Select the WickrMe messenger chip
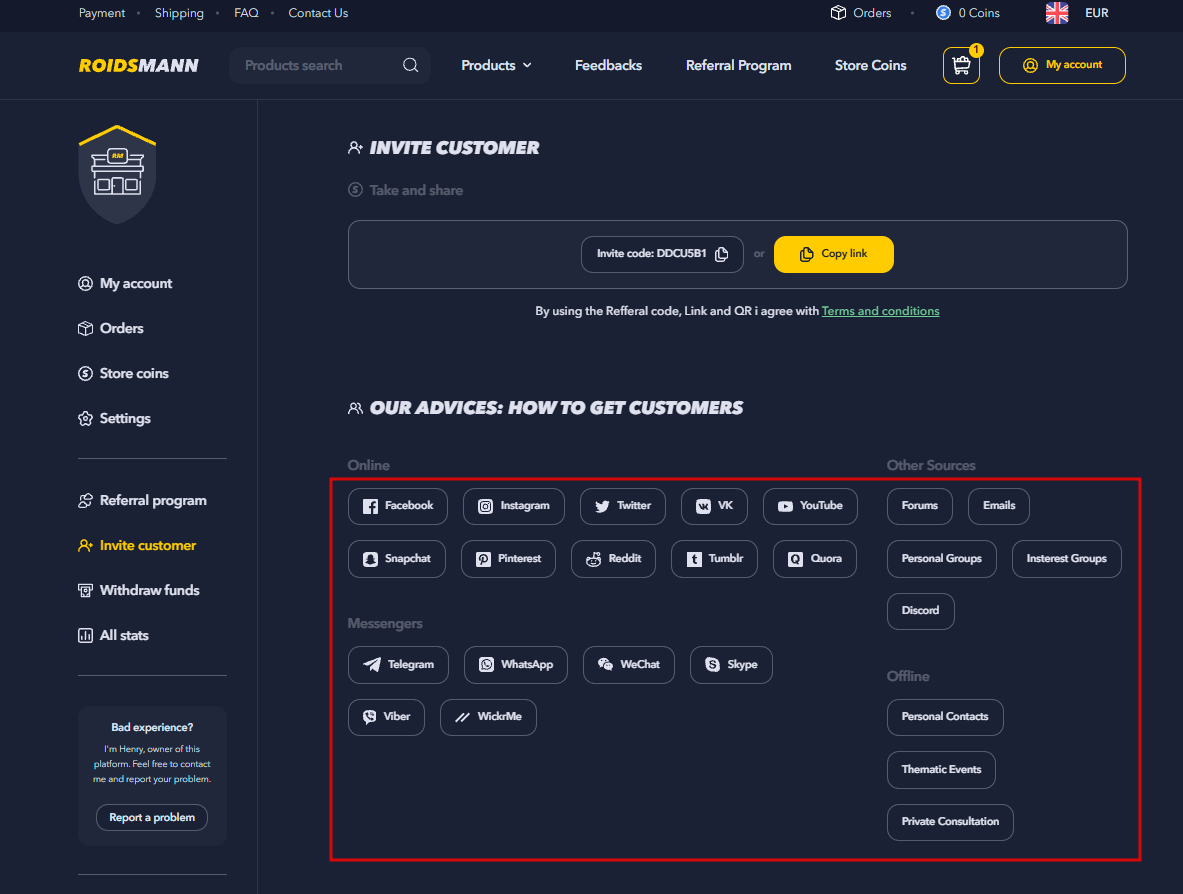This screenshot has height=894, width=1183. [x=488, y=717]
